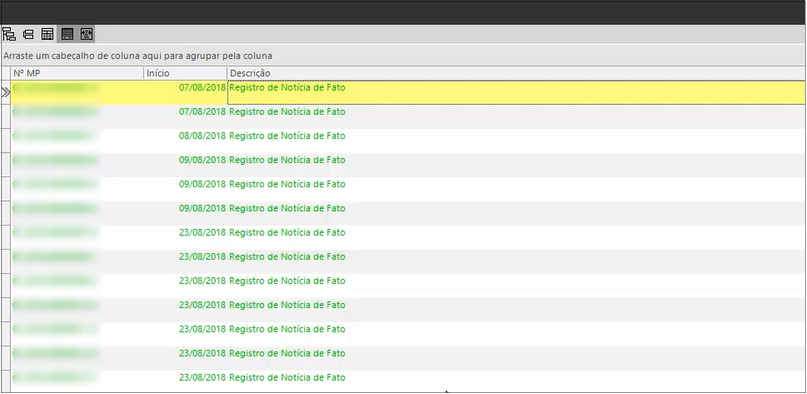Select the 07/08/2018 date in the yellow highlighted row
807x394 pixels.
pos(202,87)
